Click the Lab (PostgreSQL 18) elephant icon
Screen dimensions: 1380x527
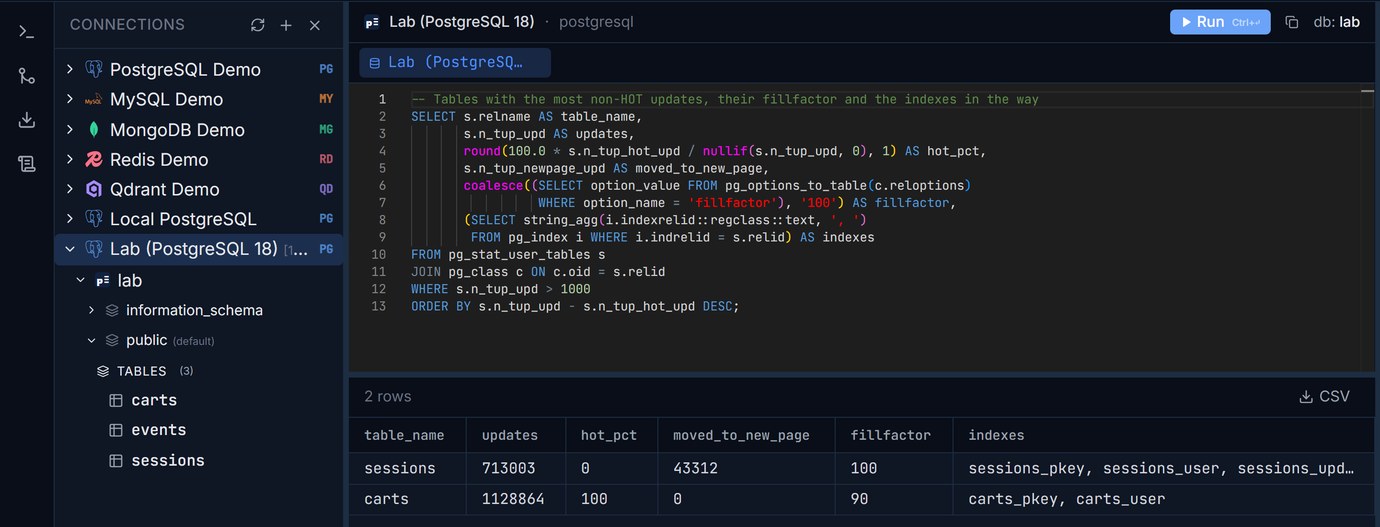coord(94,249)
